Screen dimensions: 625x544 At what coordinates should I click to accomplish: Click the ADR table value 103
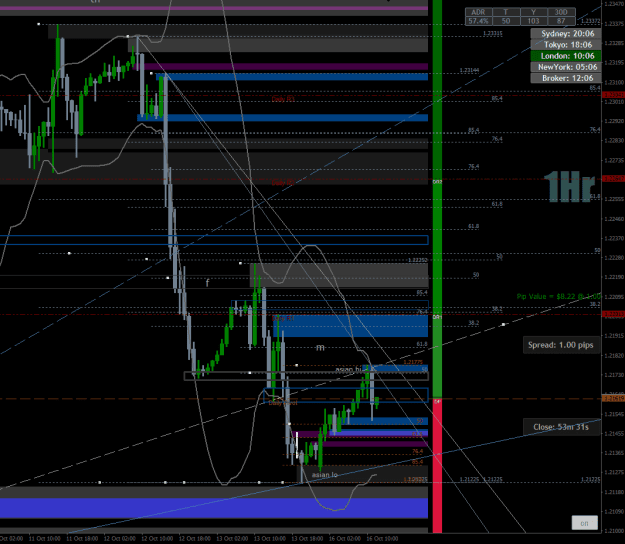coord(533,21)
